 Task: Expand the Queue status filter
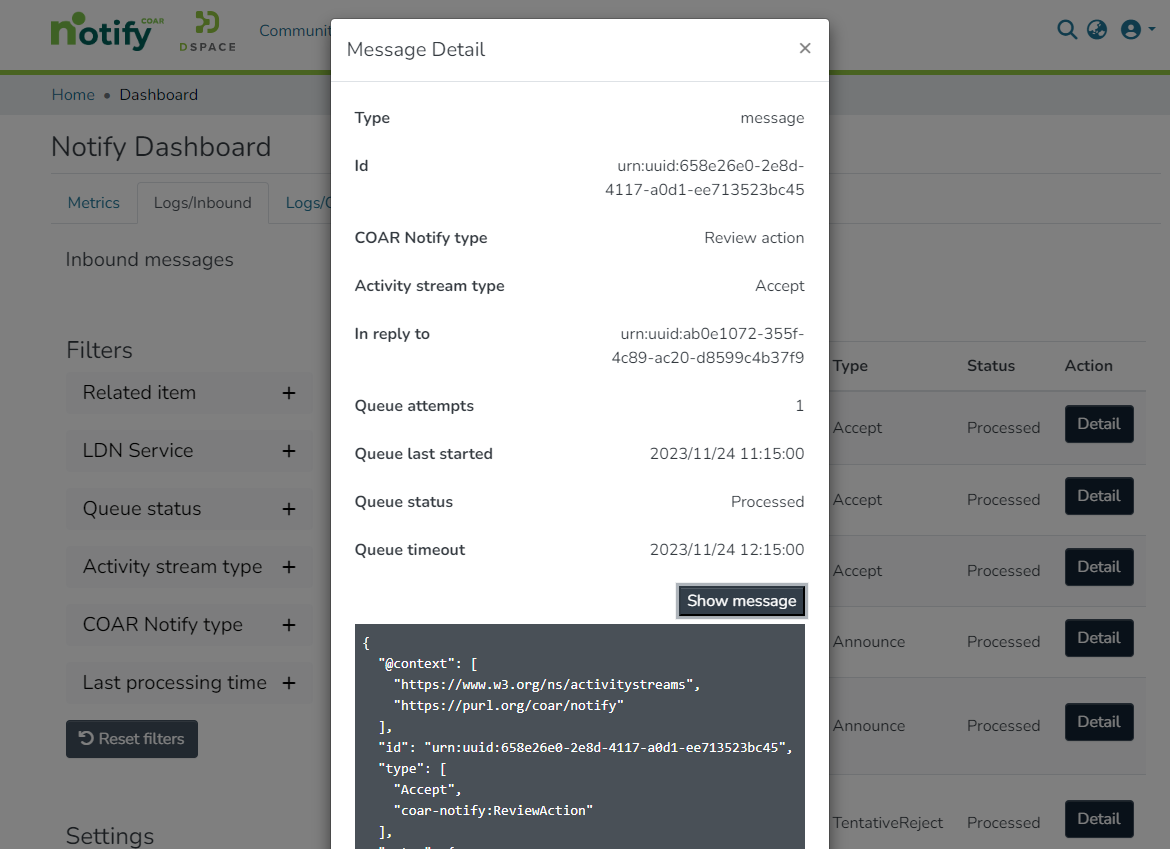[288, 509]
